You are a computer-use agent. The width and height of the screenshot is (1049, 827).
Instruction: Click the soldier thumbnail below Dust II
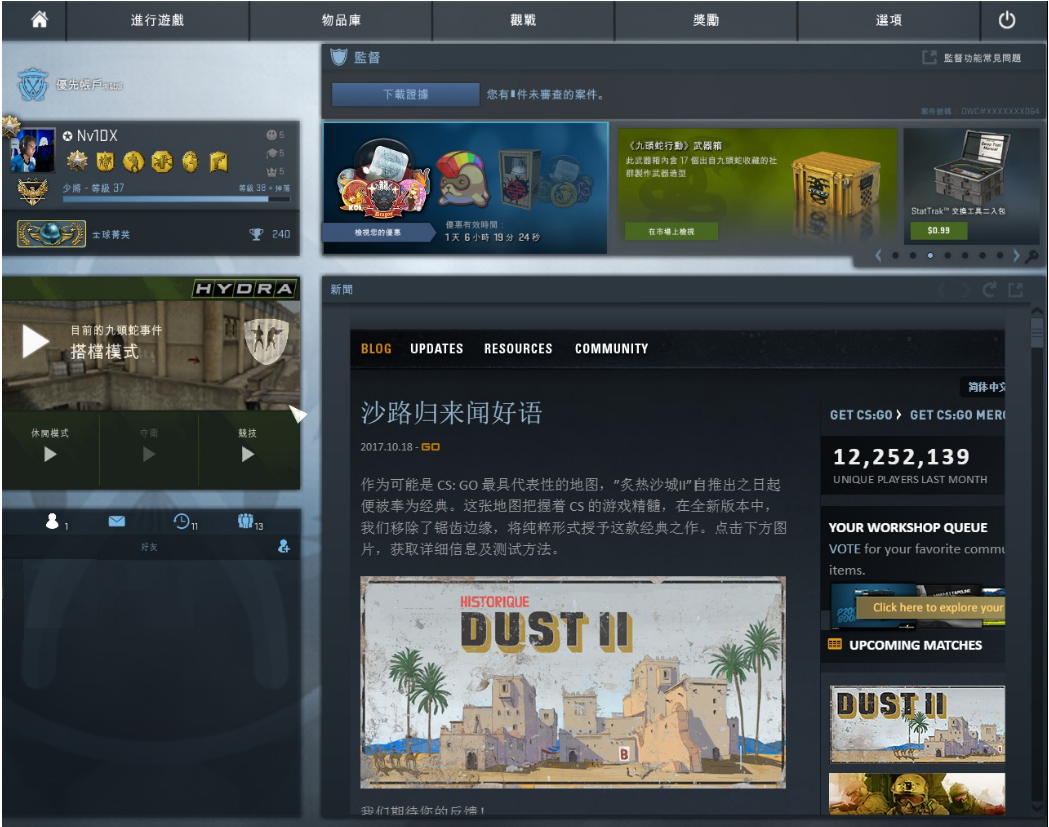pos(917,794)
